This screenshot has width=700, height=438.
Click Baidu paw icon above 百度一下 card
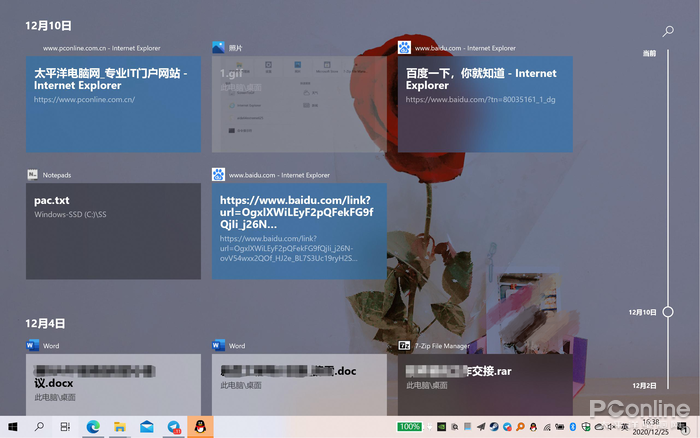coord(404,47)
